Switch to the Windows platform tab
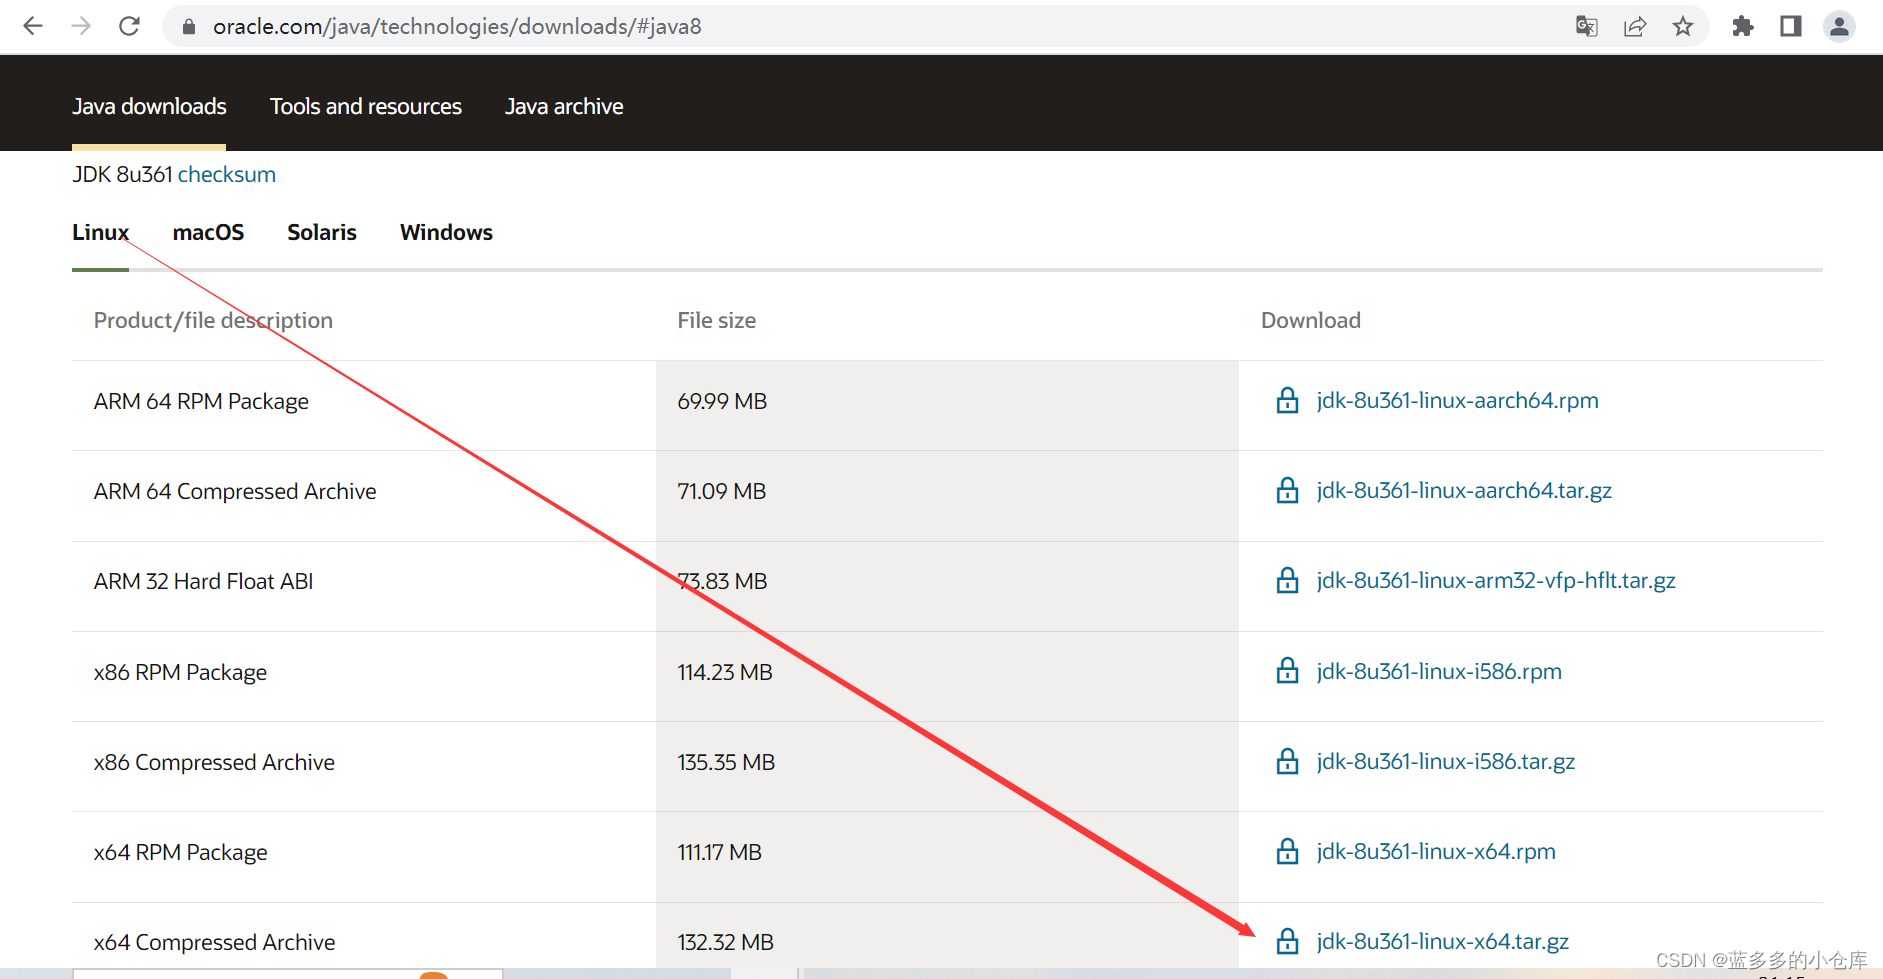 (446, 232)
